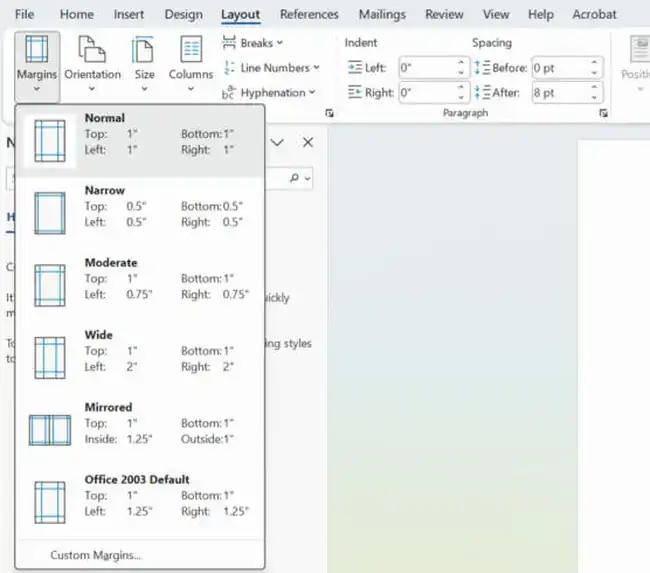
Task: Open the File tab
Action: tap(24, 15)
